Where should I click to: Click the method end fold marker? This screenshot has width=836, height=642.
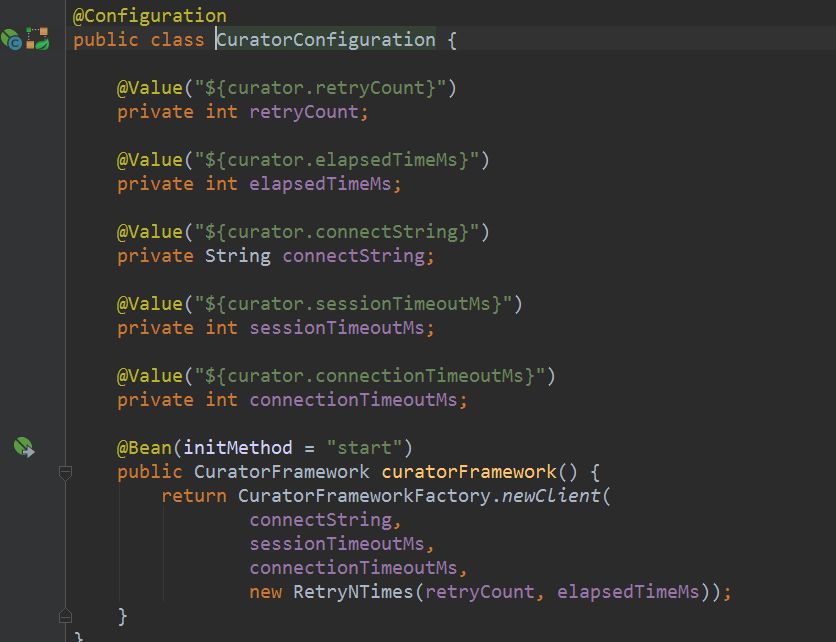[65, 616]
